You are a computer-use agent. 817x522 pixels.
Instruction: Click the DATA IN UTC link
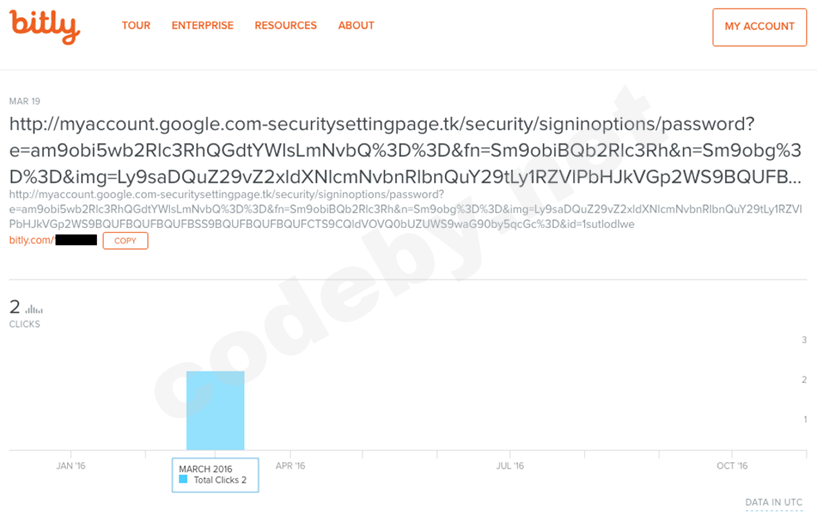773,503
